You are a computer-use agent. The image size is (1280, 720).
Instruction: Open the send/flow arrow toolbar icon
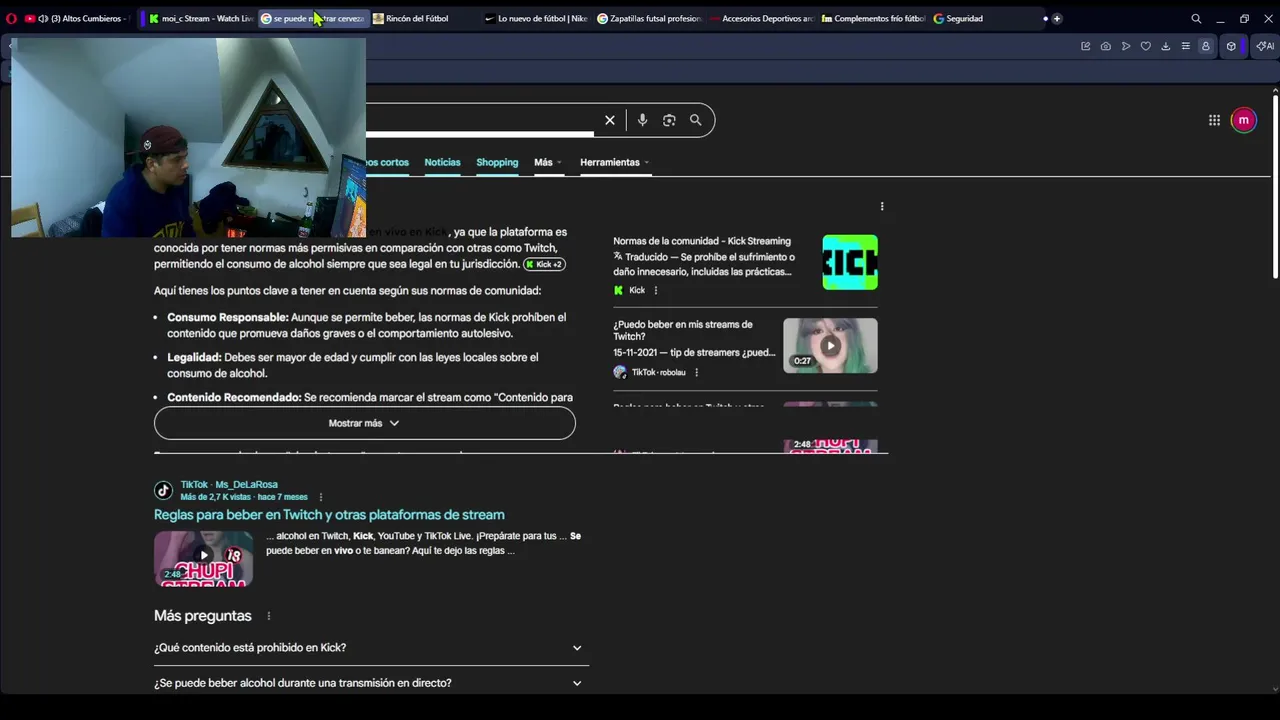[x=1125, y=46]
